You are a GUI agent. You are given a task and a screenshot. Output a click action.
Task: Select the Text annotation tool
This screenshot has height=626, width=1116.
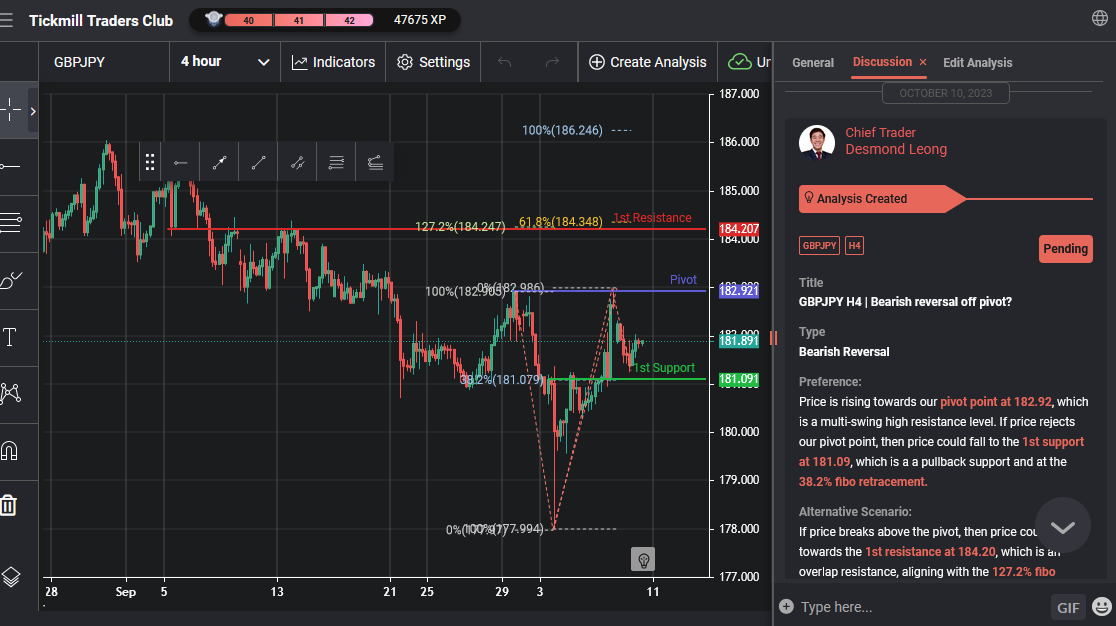(x=10, y=337)
